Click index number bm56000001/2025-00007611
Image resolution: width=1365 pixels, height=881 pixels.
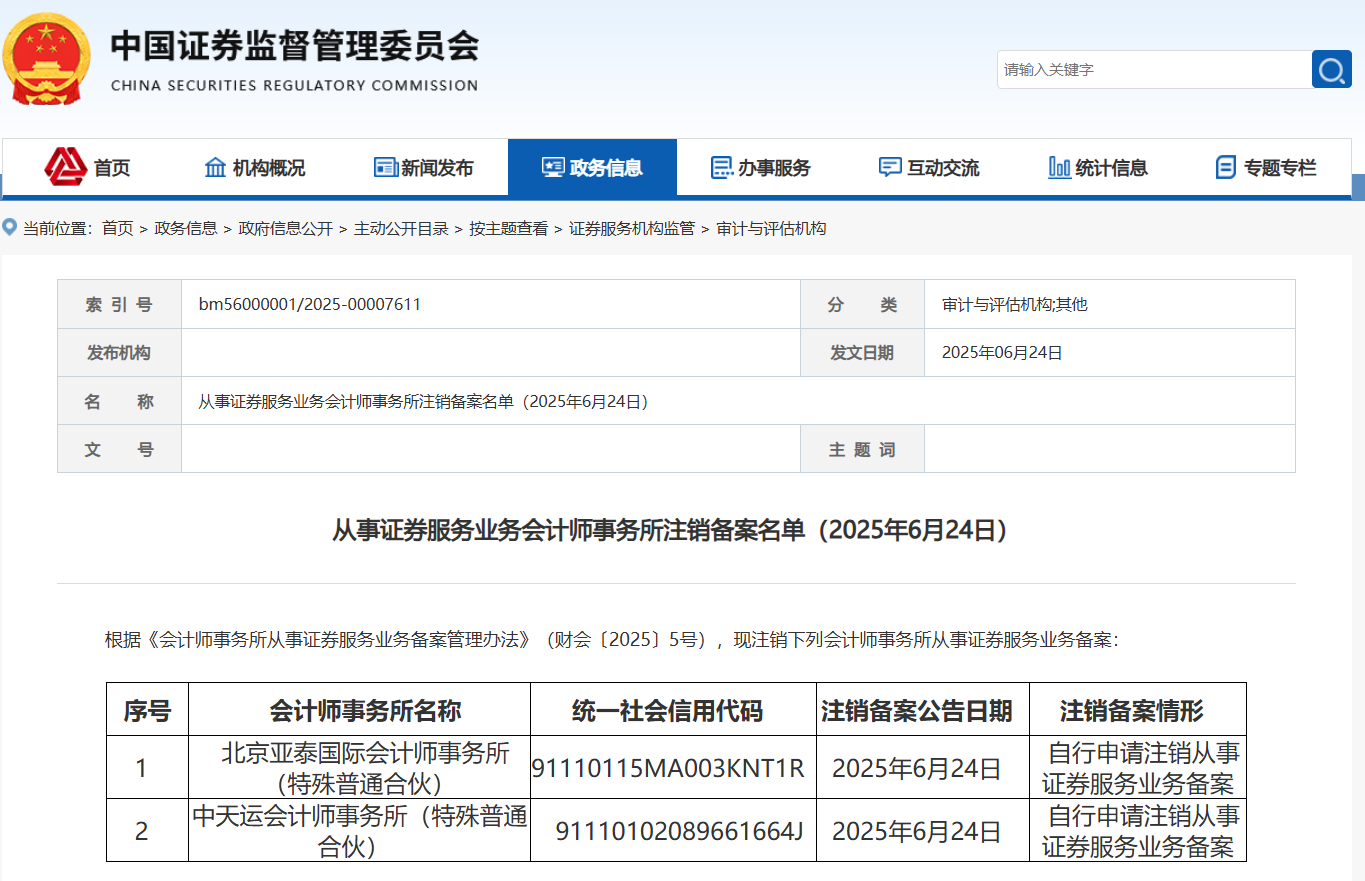[x=310, y=304]
